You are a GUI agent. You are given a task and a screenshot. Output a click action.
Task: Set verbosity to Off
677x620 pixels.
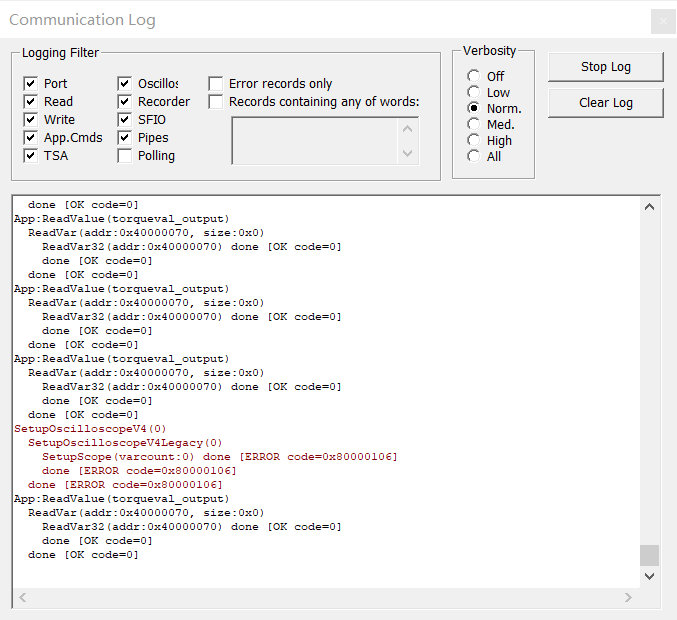pos(473,76)
